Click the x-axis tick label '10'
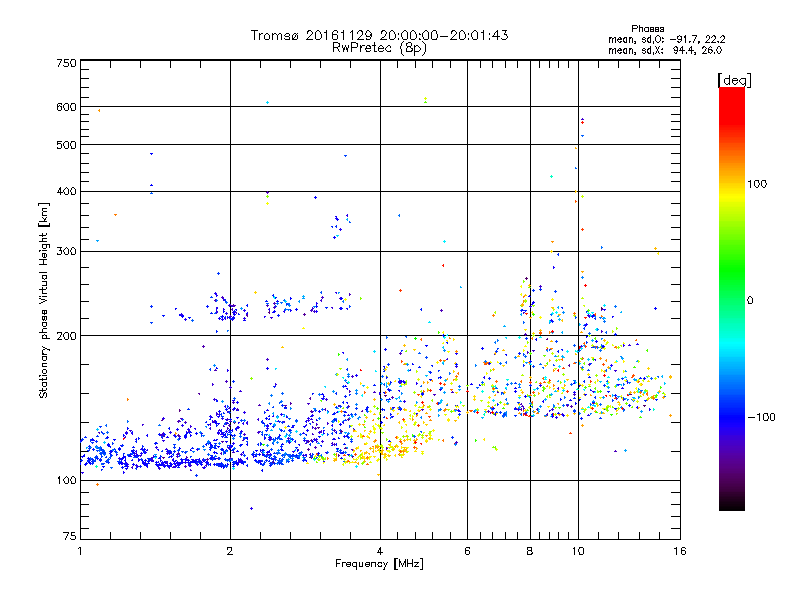This screenshot has height=600, width=800. (578, 551)
